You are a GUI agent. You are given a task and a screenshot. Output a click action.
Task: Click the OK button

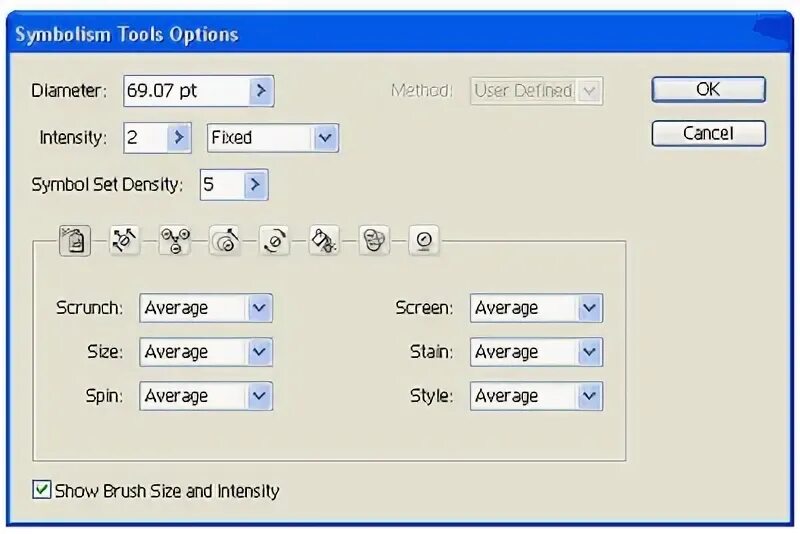click(708, 90)
